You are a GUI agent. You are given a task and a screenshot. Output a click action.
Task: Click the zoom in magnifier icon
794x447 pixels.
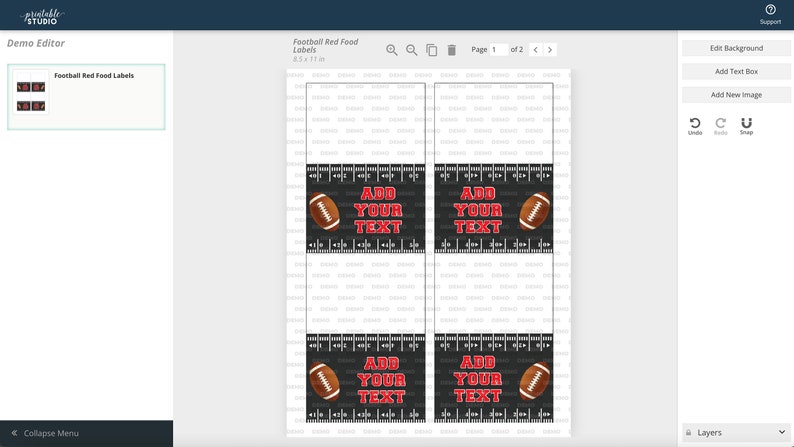(x=391, y=50)
